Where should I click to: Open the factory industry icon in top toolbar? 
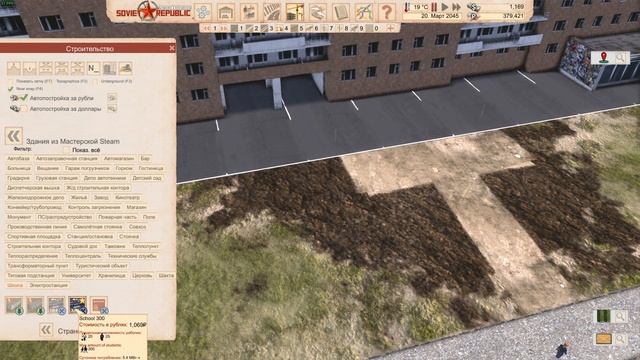pyautogui.click(x=249, y=11)
